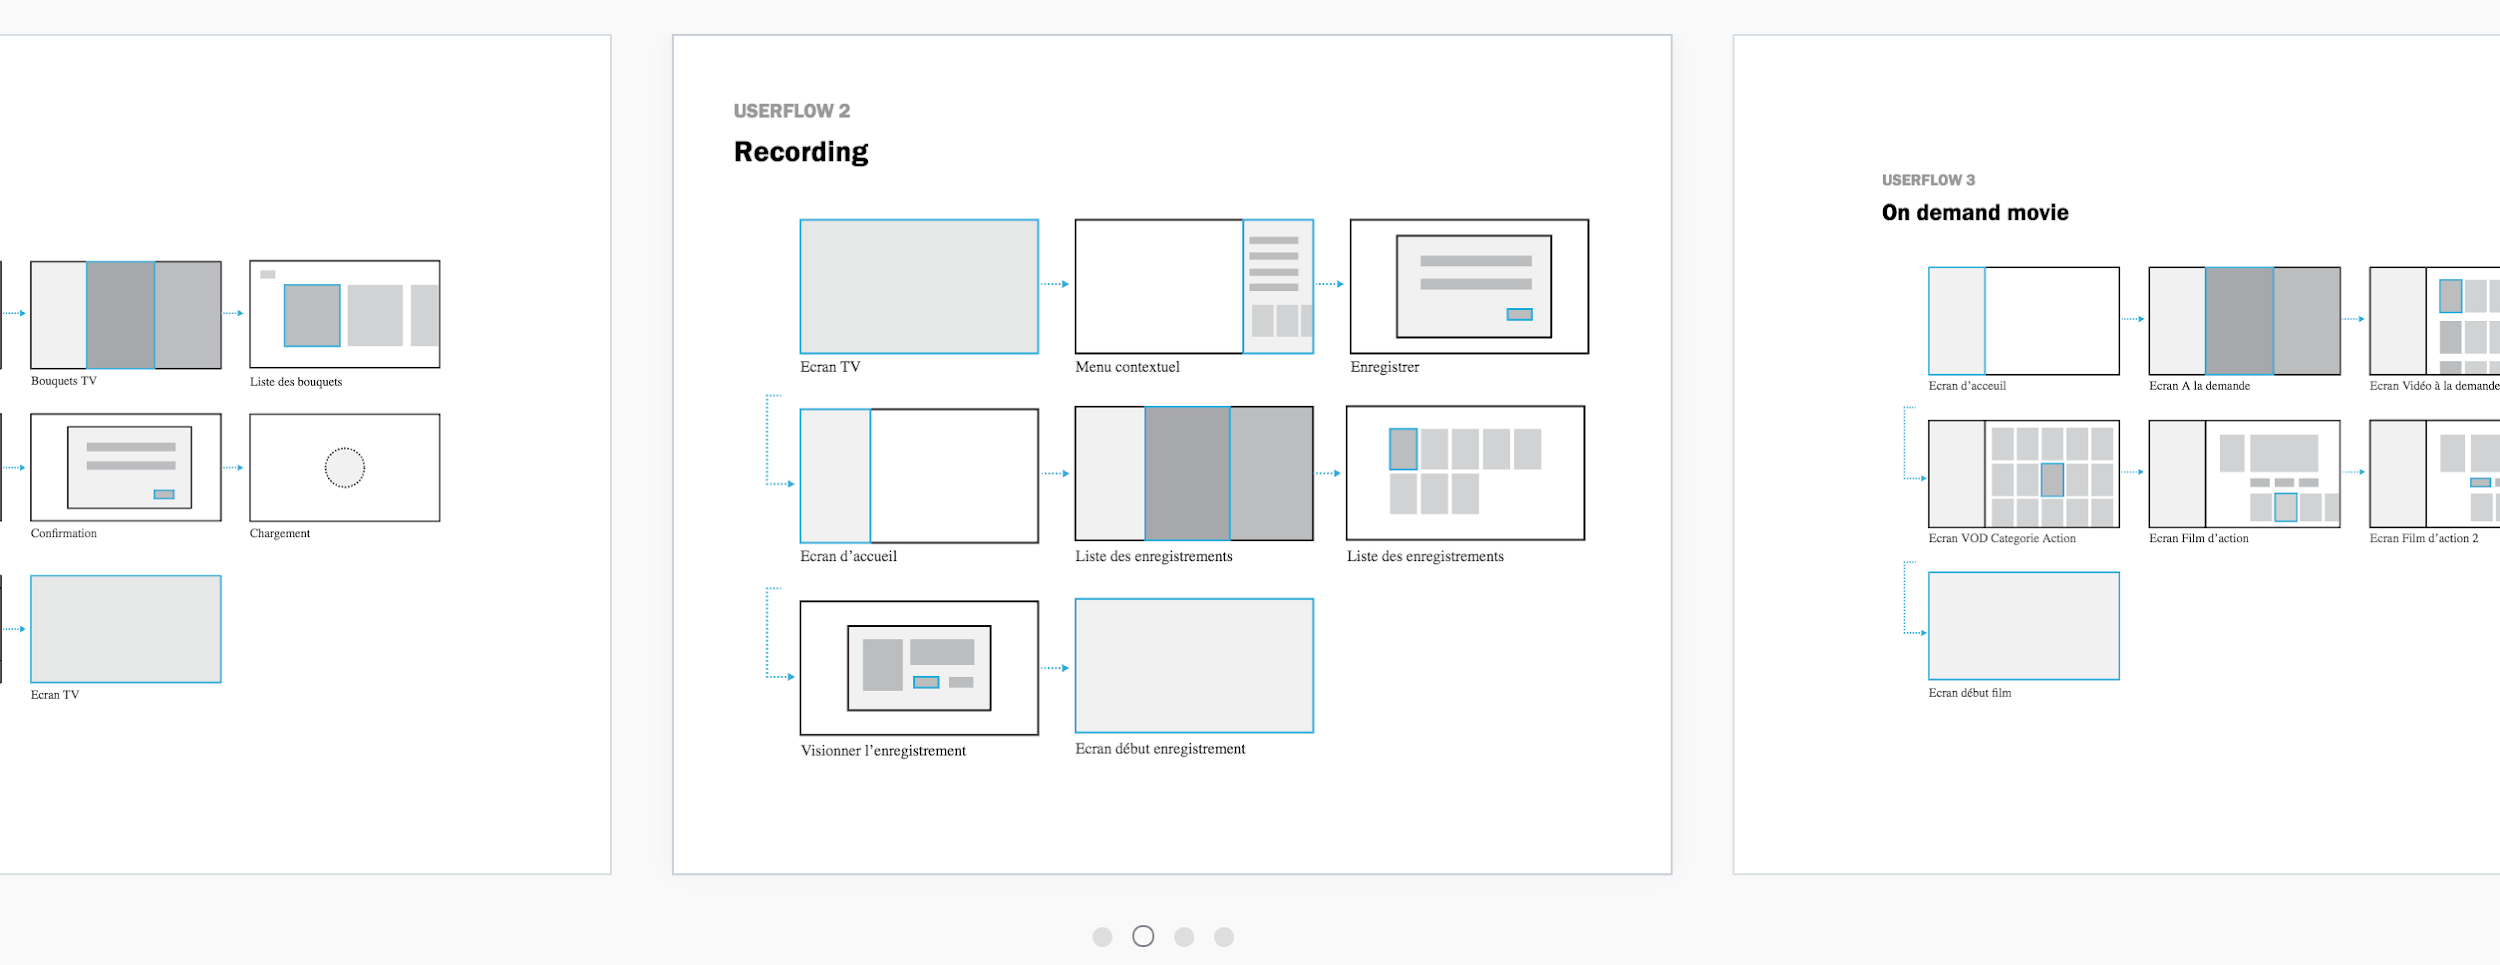Open the "Ecran début enregistrement" wireframe
The height and width of the screenshot is (965, 2500).
(x=1193, y=663)
